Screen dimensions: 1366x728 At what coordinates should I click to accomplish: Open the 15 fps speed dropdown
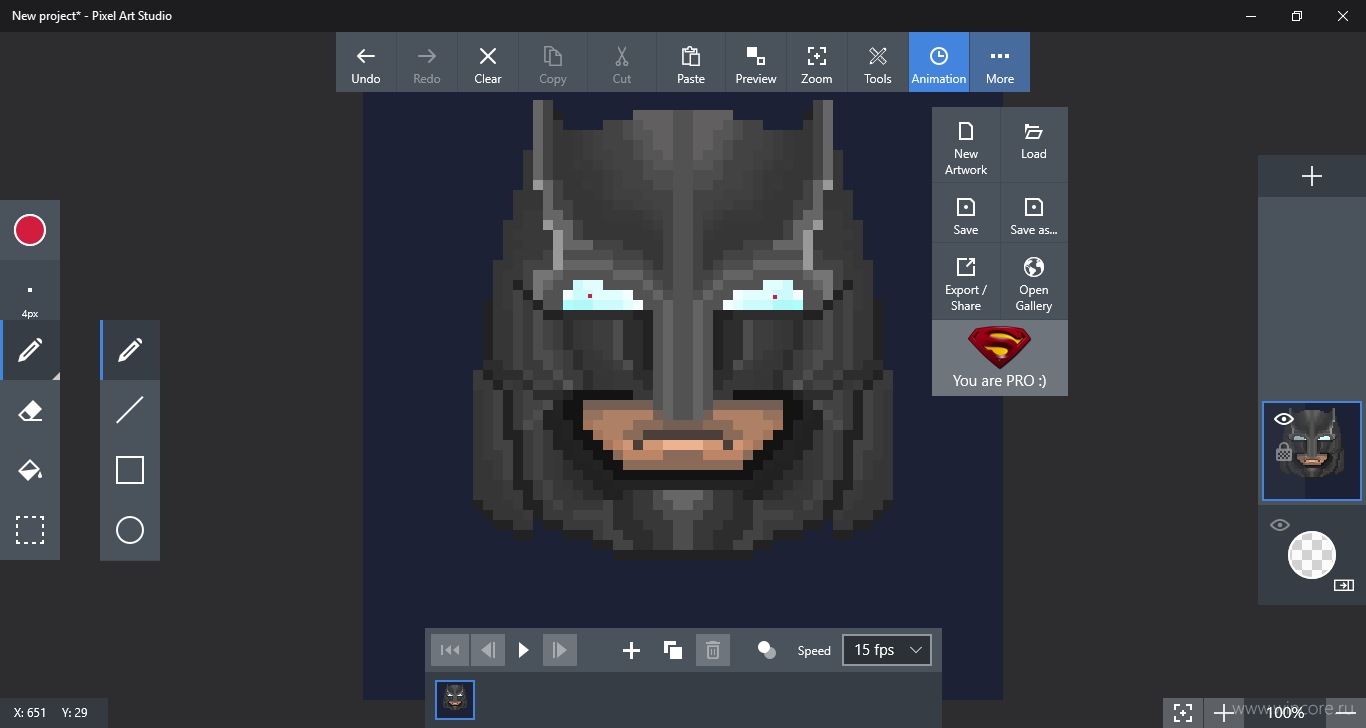pos(887,650)
